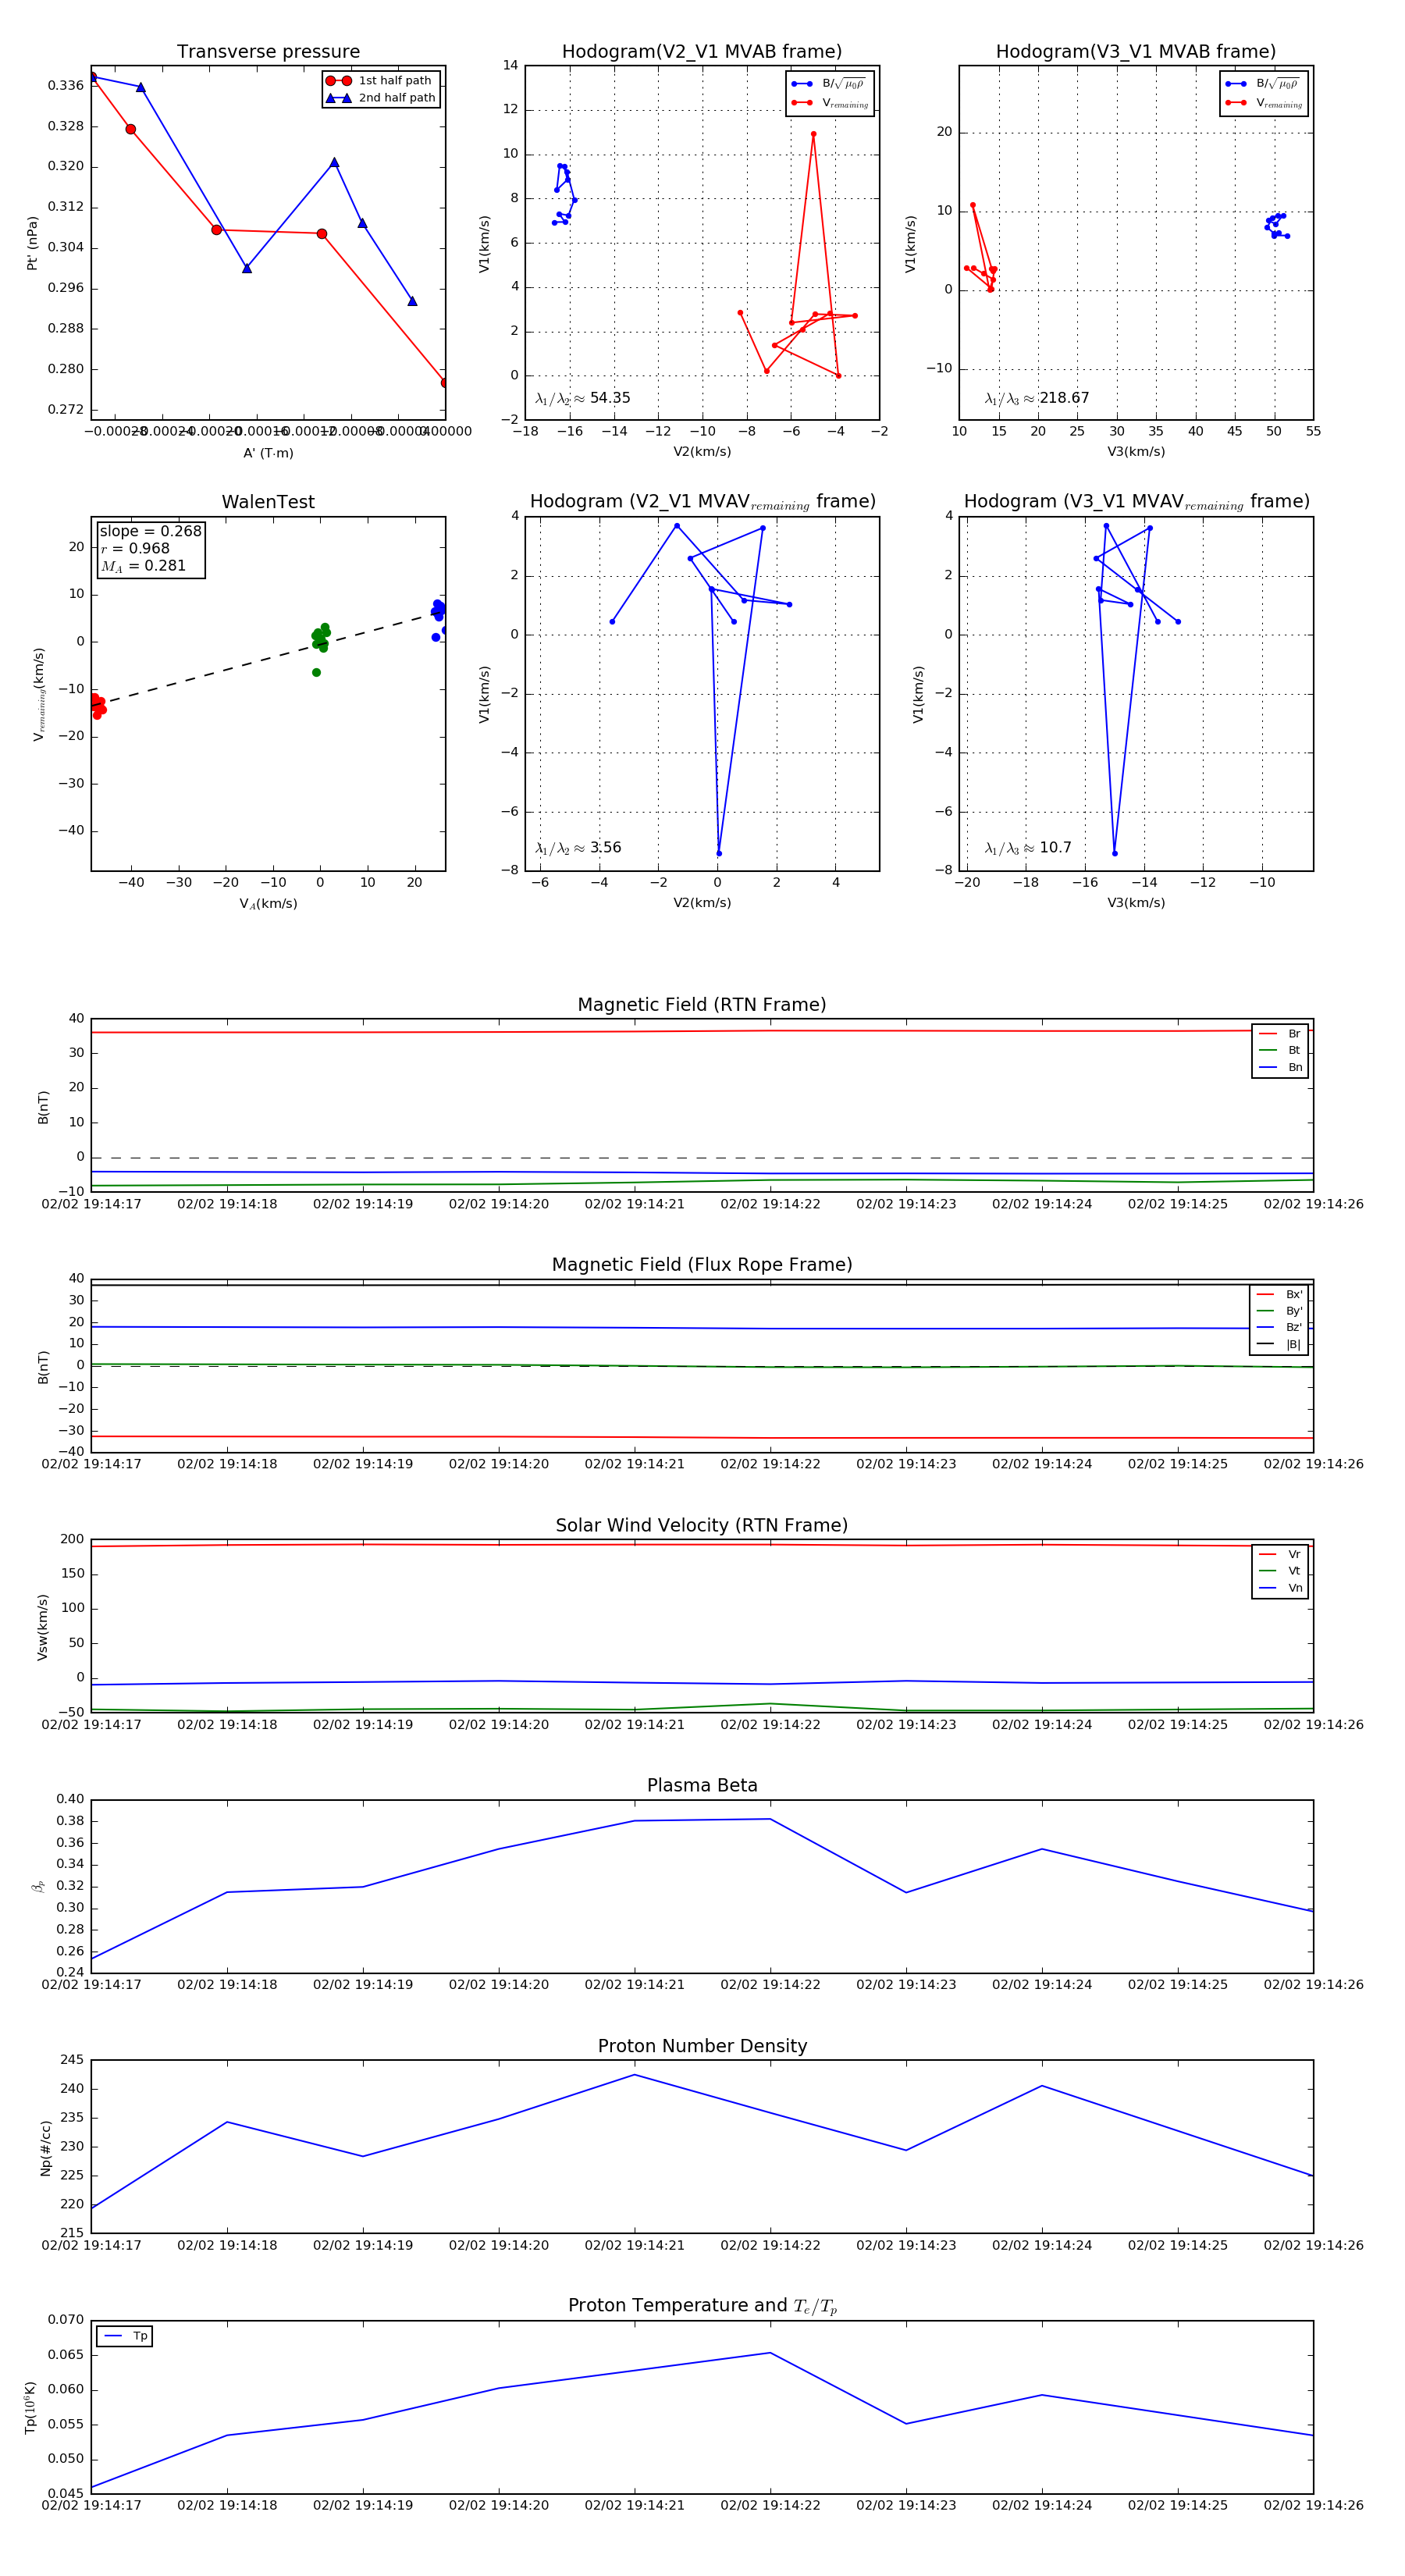1405x2576 pixels.
Task: Click the 'r = 0.968' annotation
Action: pyautogui.click(x=135, y=548)
